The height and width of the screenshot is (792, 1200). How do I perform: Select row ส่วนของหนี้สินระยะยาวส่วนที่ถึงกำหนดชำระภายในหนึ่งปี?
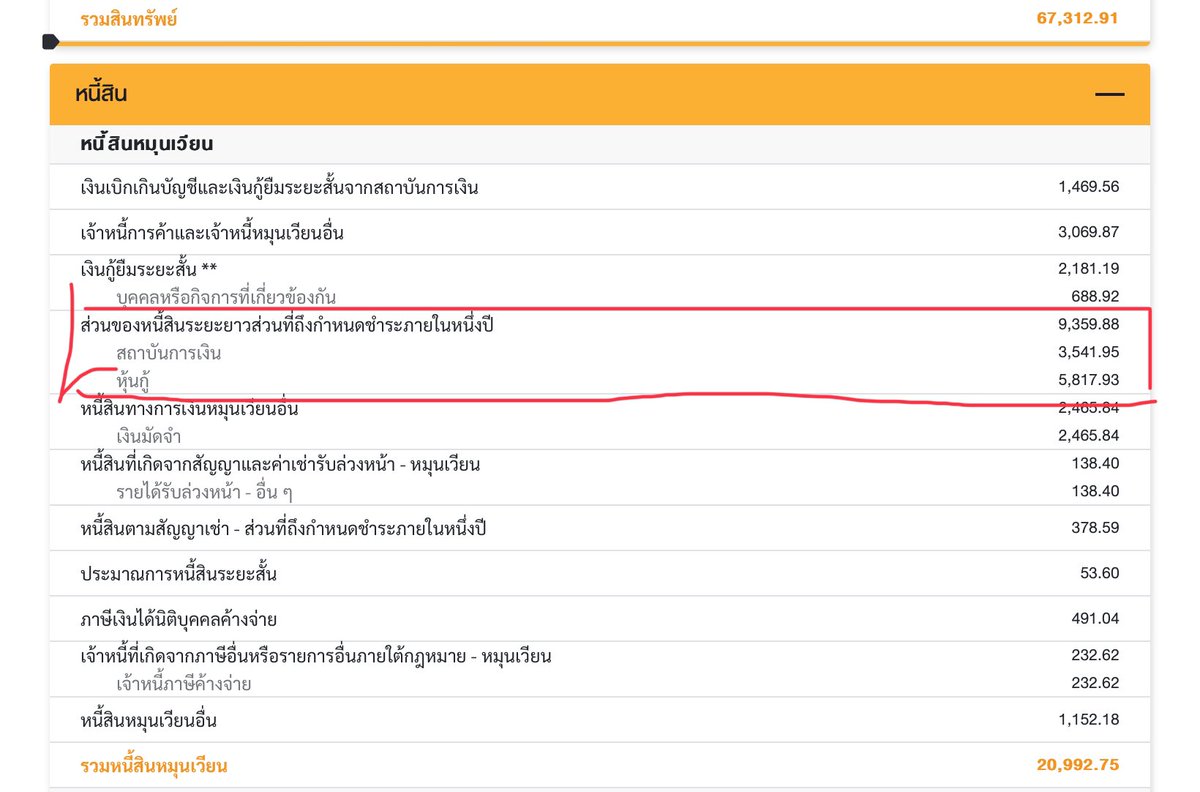(x=600, y=326)
